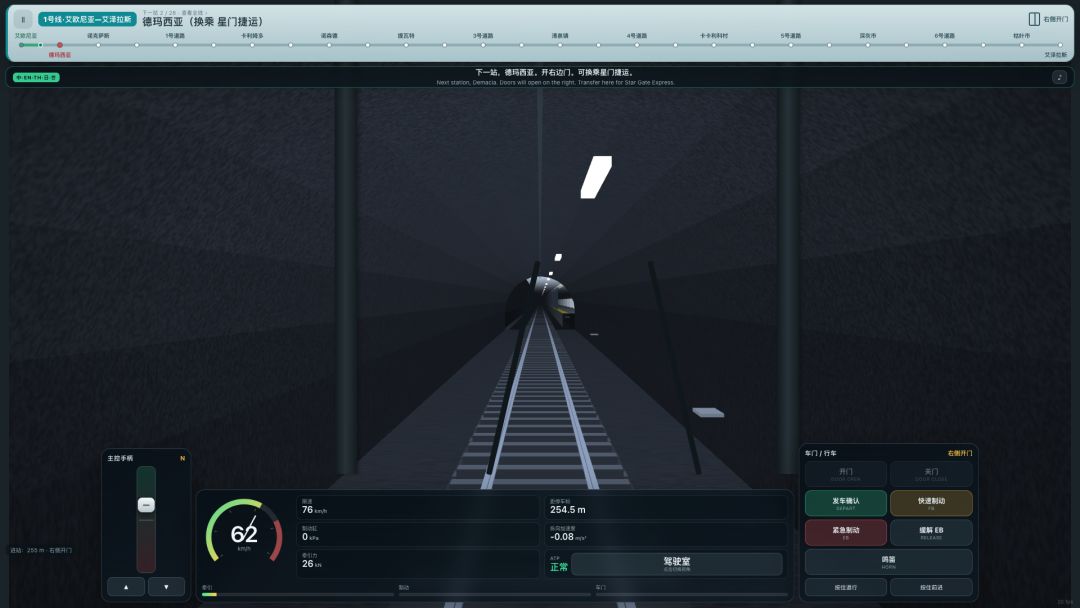The height and width of the screenshot is (608, 1080).
Task: Select the 4号道路 station dot
Action: pos(636,45)
